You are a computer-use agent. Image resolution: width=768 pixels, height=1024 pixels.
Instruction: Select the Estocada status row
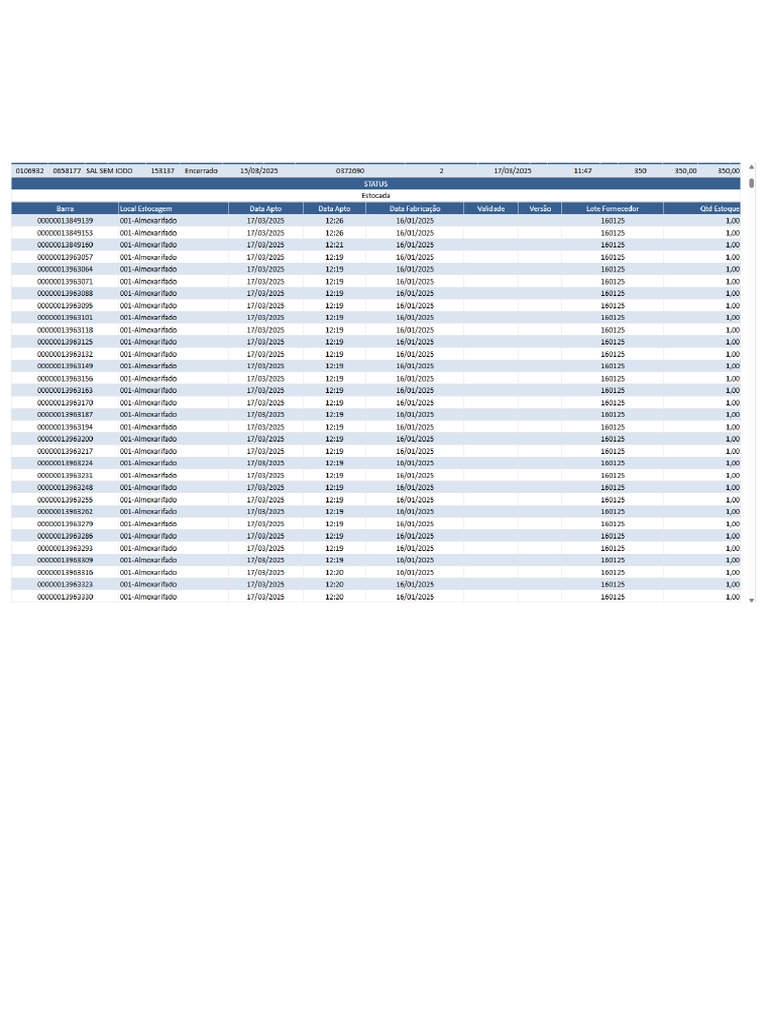376,196
